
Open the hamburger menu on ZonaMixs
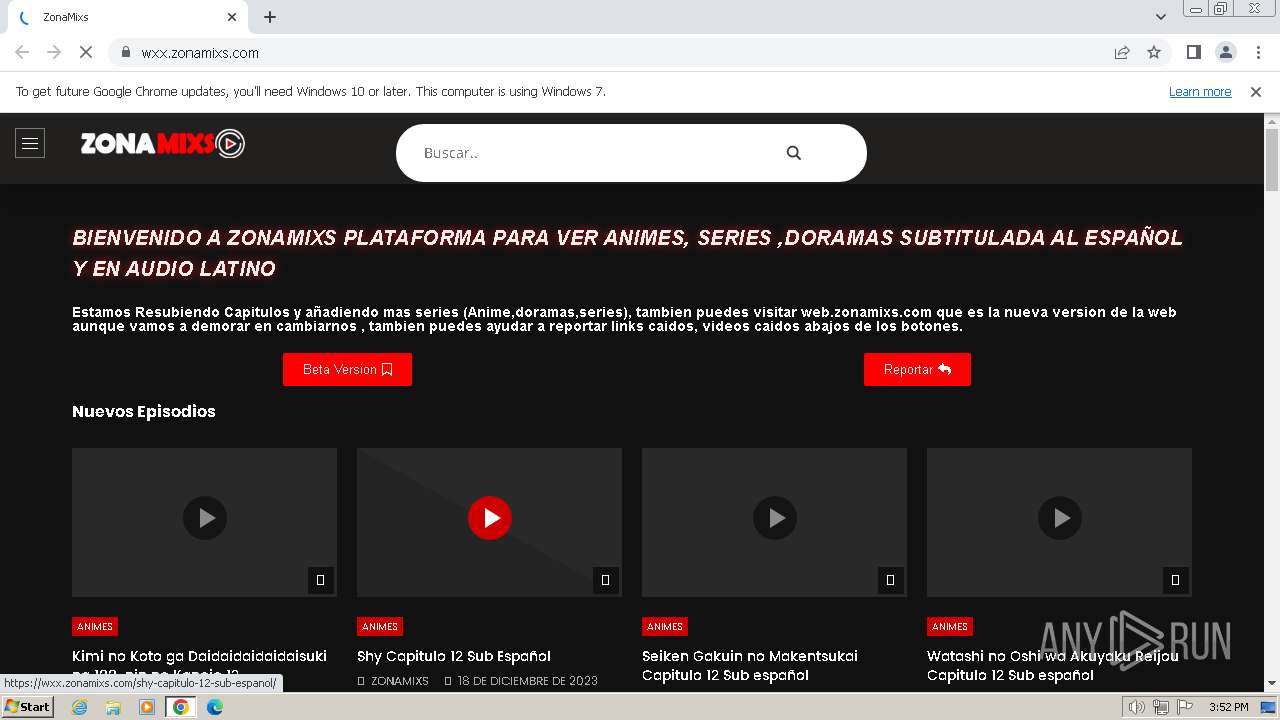tap(30, 144)
